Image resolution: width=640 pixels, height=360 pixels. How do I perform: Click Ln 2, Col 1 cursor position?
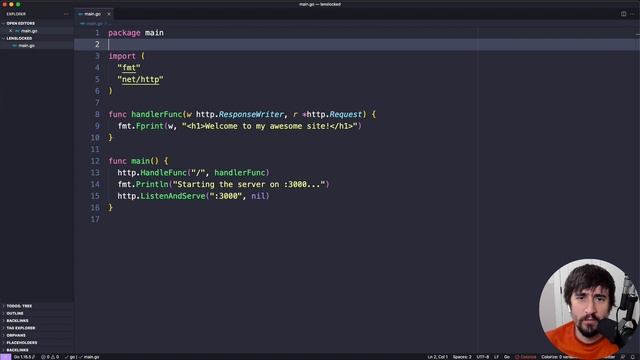coord(437,357)
